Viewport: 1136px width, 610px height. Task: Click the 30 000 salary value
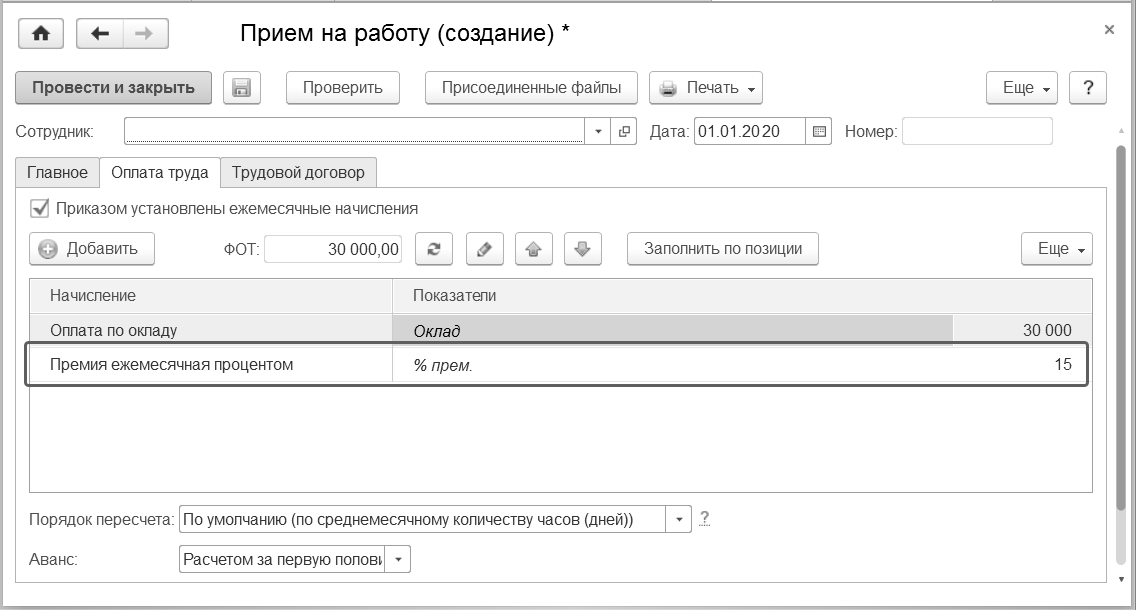point(1047,330)
